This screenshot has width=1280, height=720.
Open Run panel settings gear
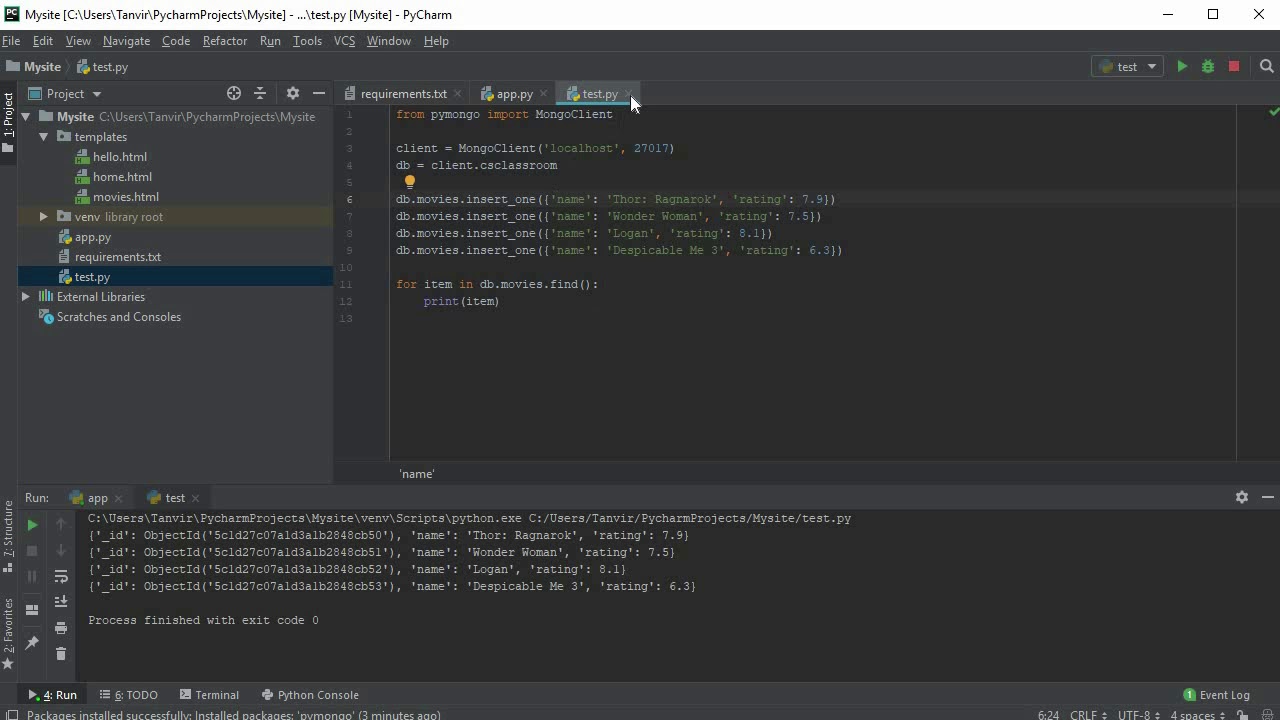pyautogui.click(x=1242, y=497)
